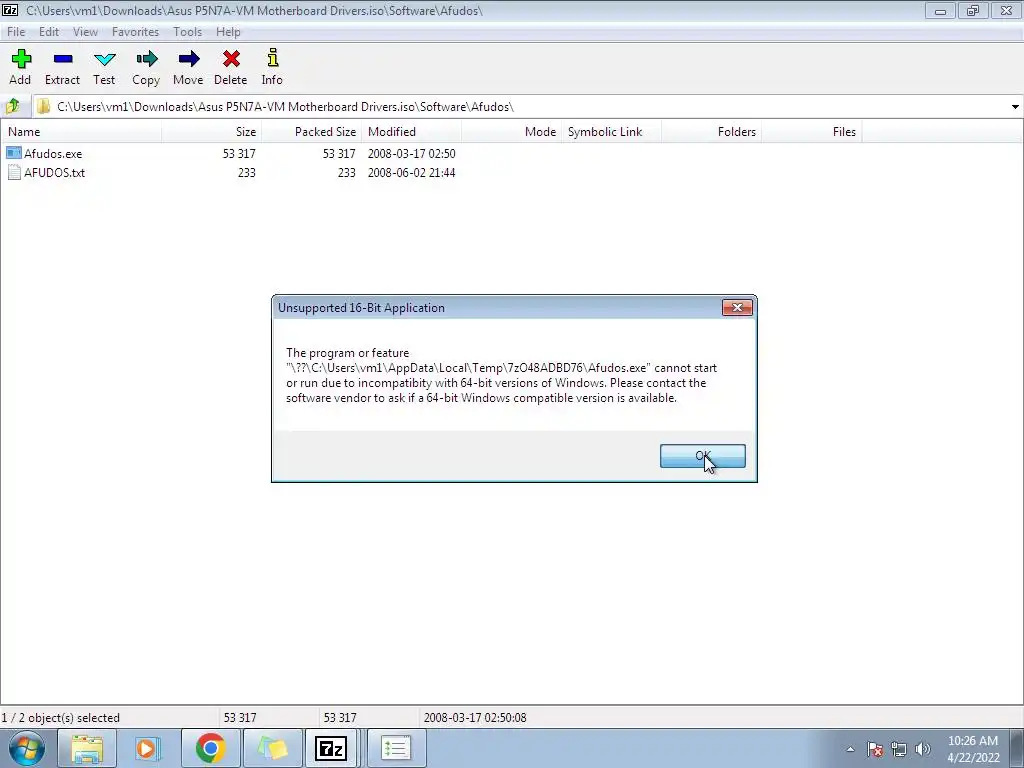Click status bar timestamp 2008-03-17 02:50:08
This screenshot has height=768, width=1024.
coord(475,717)
